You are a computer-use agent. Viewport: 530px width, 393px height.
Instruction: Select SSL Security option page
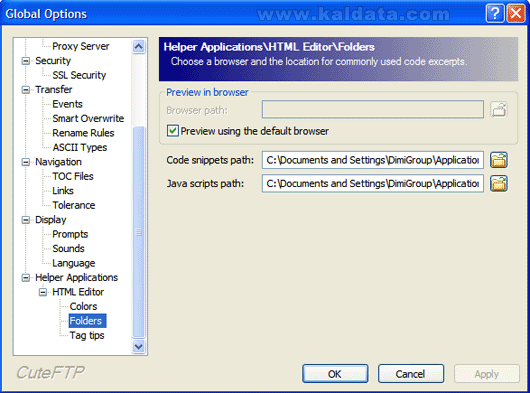click(79, 75)
